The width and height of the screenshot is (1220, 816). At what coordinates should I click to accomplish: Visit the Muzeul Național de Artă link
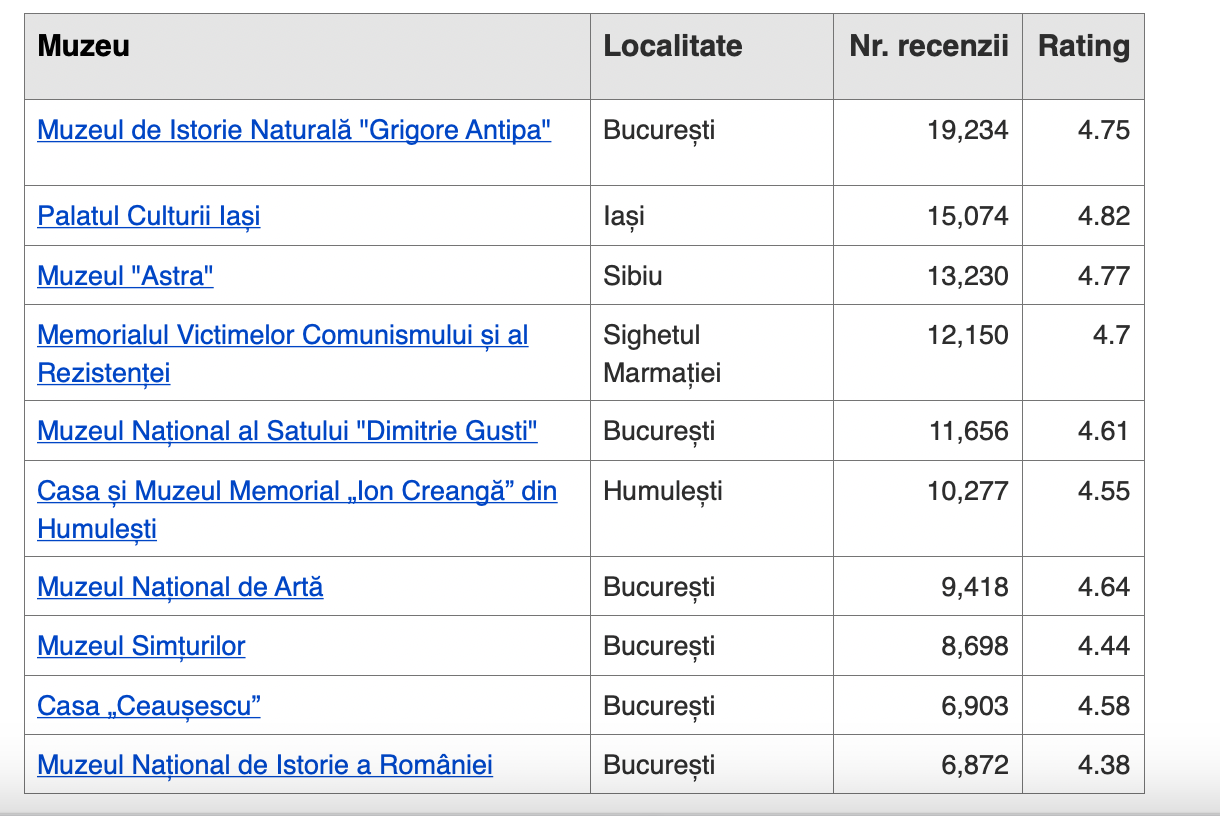pos(180,587)
